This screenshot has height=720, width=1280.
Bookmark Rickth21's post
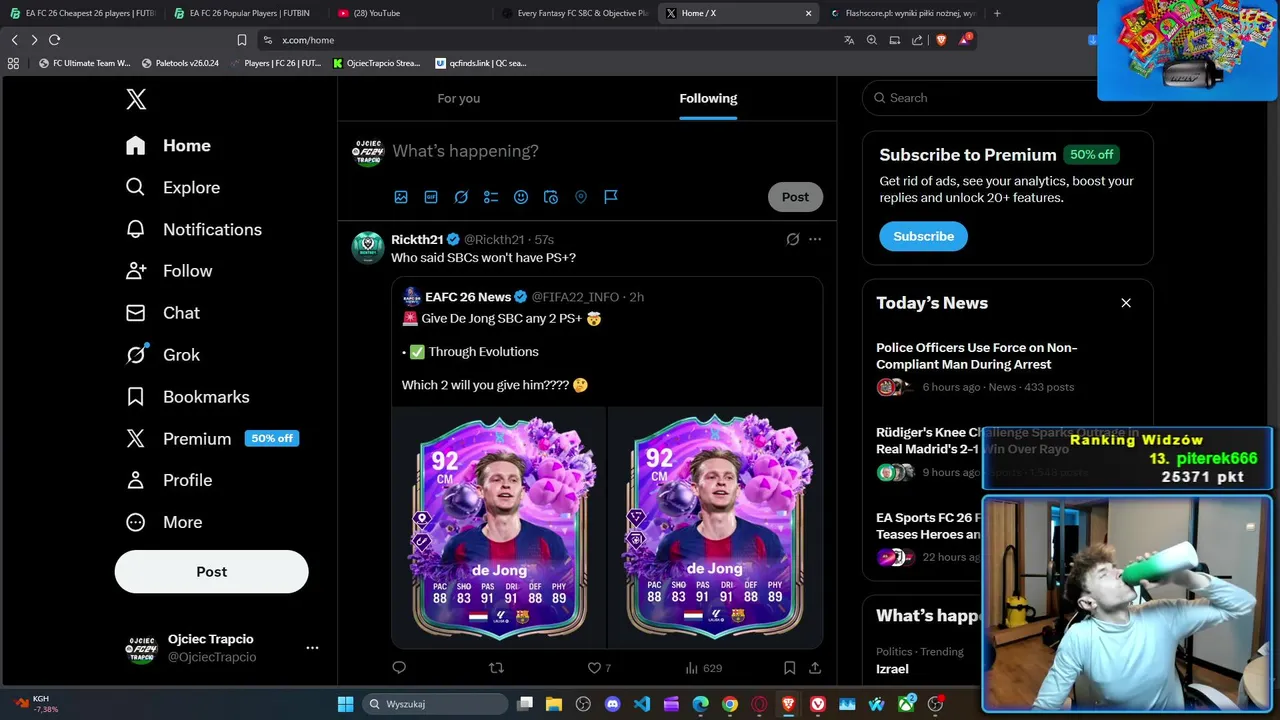tap(789, 668)
